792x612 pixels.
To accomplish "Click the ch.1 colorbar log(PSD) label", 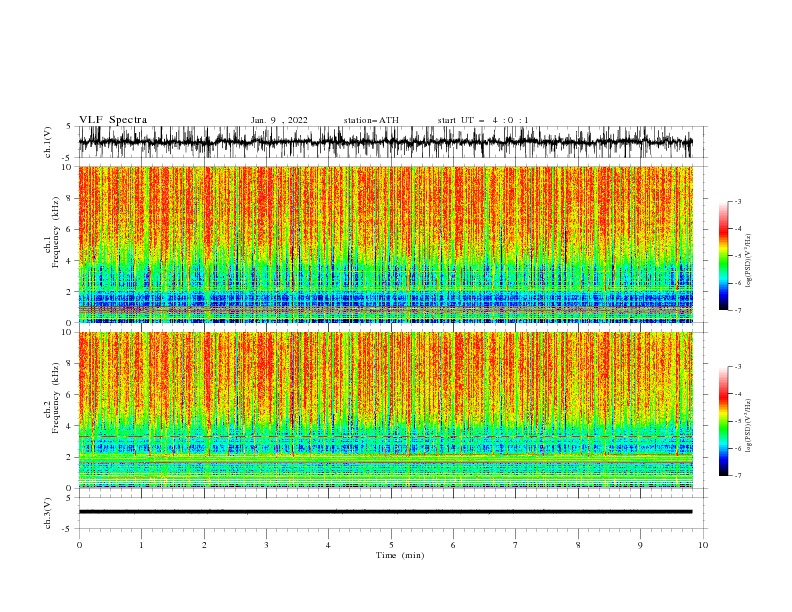I will 749,261.
